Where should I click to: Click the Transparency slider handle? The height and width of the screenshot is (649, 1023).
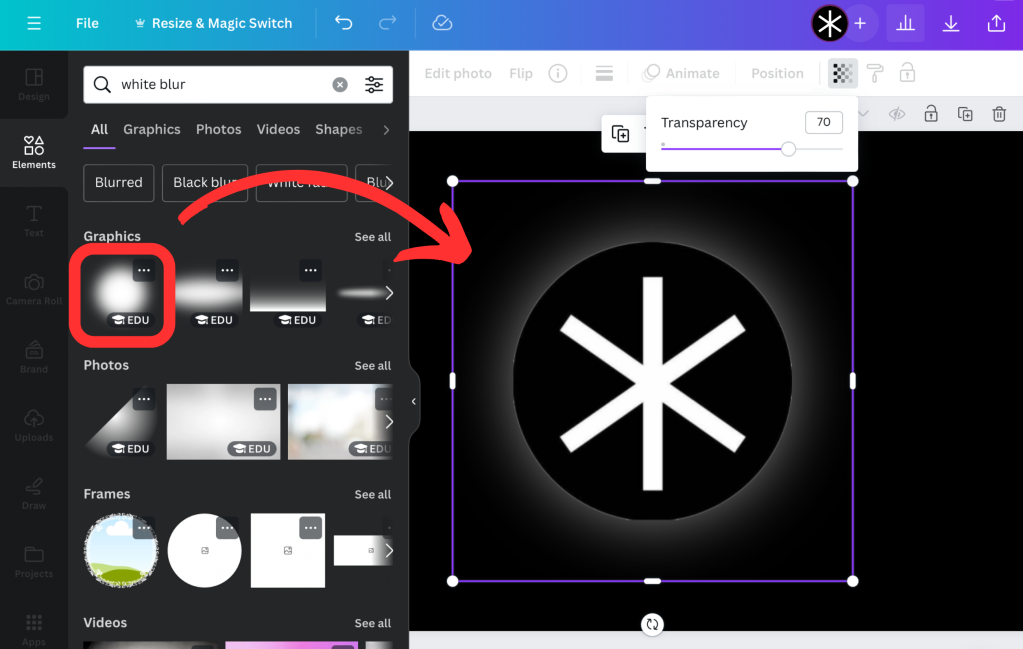point(788,149)
